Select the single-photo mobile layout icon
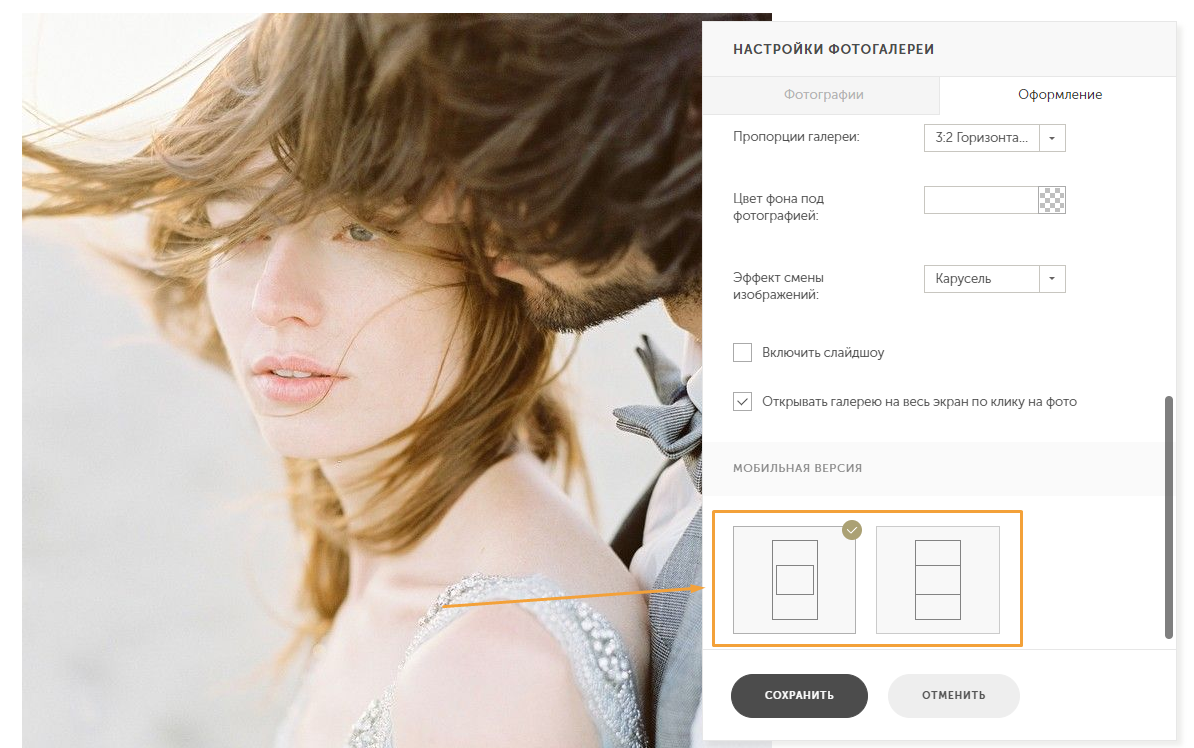This screenshot has height=748, width=1194. (794, 580)
